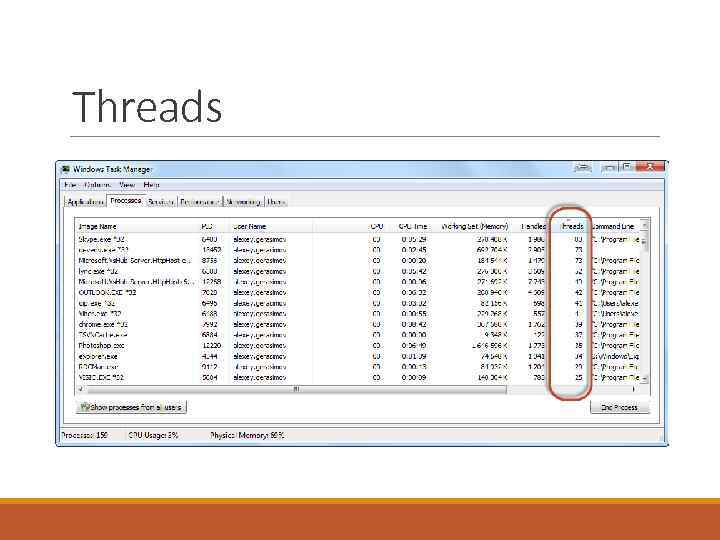Viewport: 720px width, 540px height.
Task: Open the Options menu
Action: (x=97, y=185)
